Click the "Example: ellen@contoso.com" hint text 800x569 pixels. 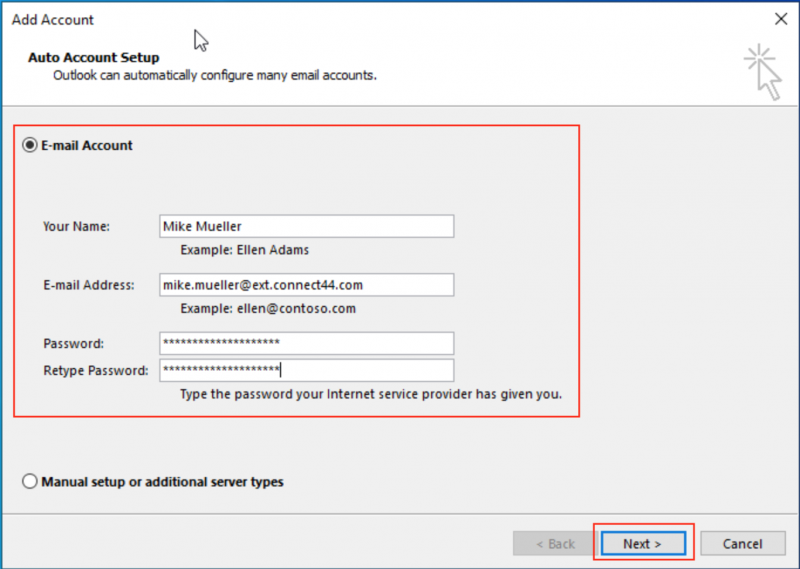[267, 309]
